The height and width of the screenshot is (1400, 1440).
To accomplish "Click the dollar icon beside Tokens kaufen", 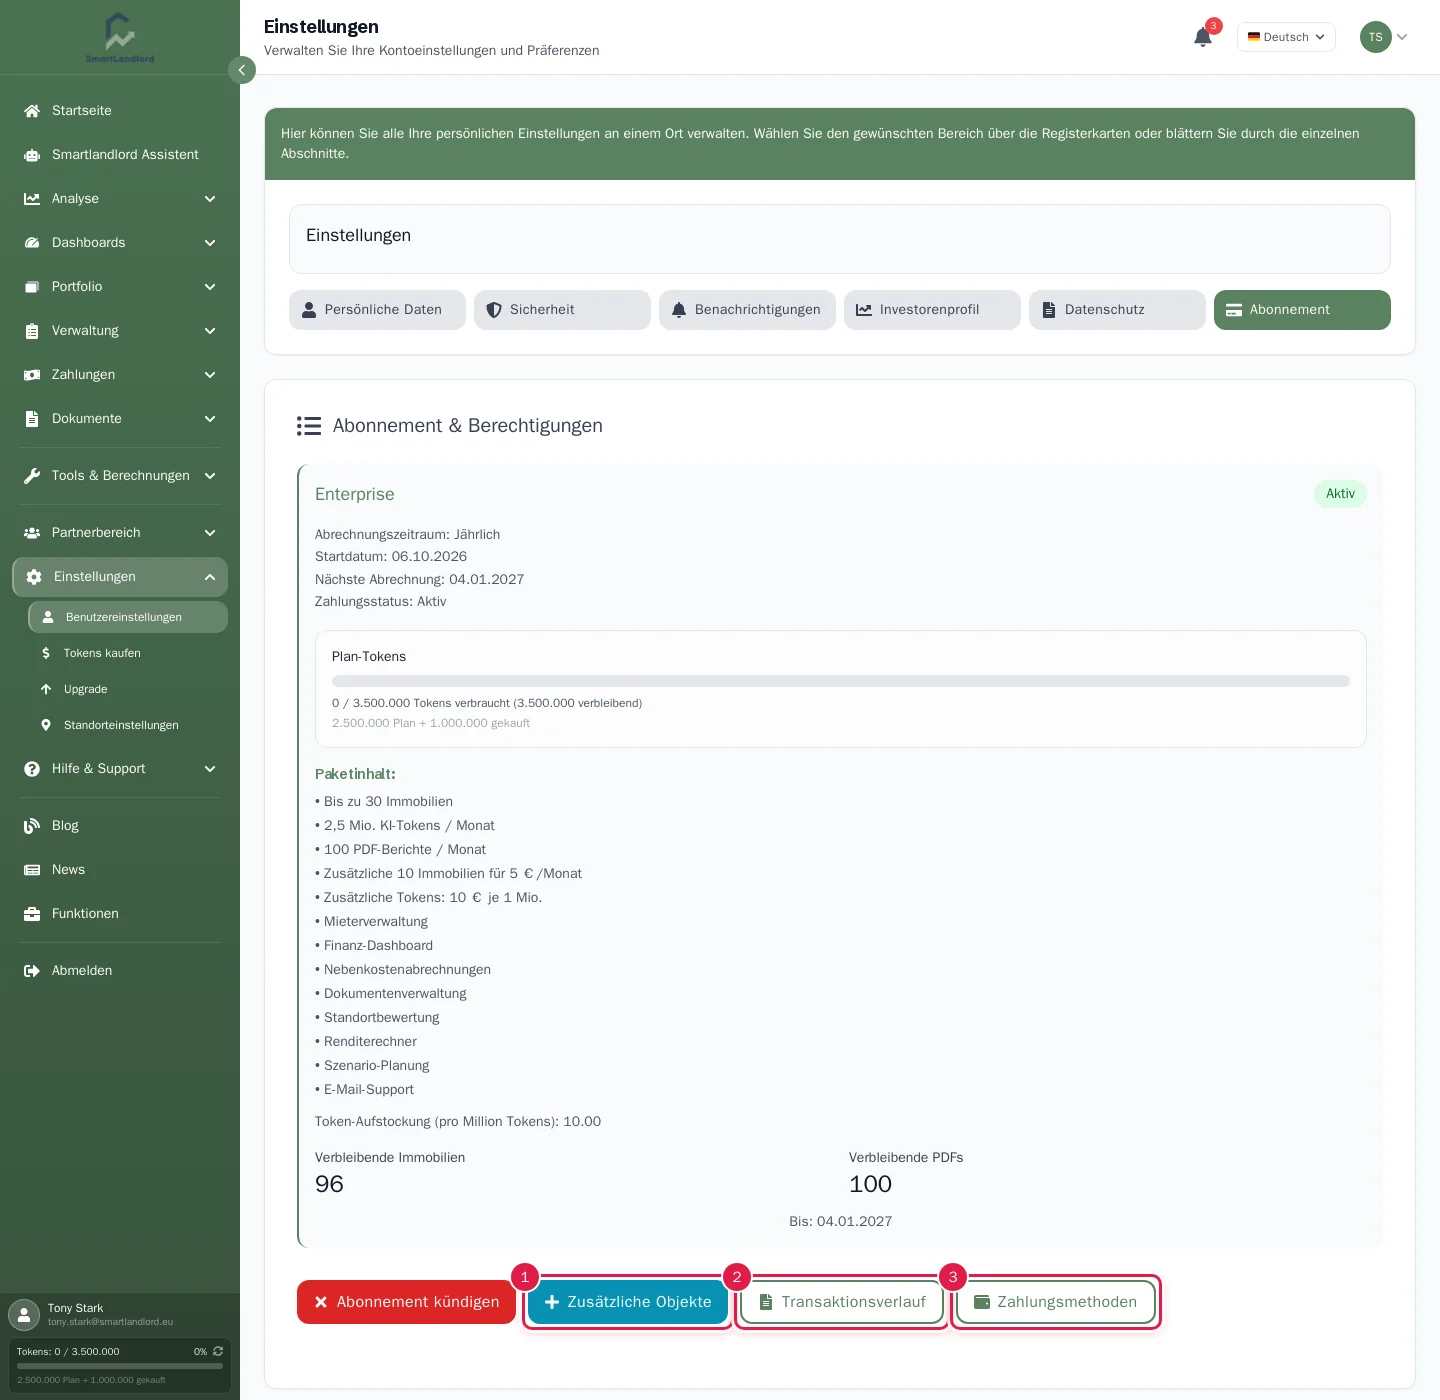I will point(46,653).
